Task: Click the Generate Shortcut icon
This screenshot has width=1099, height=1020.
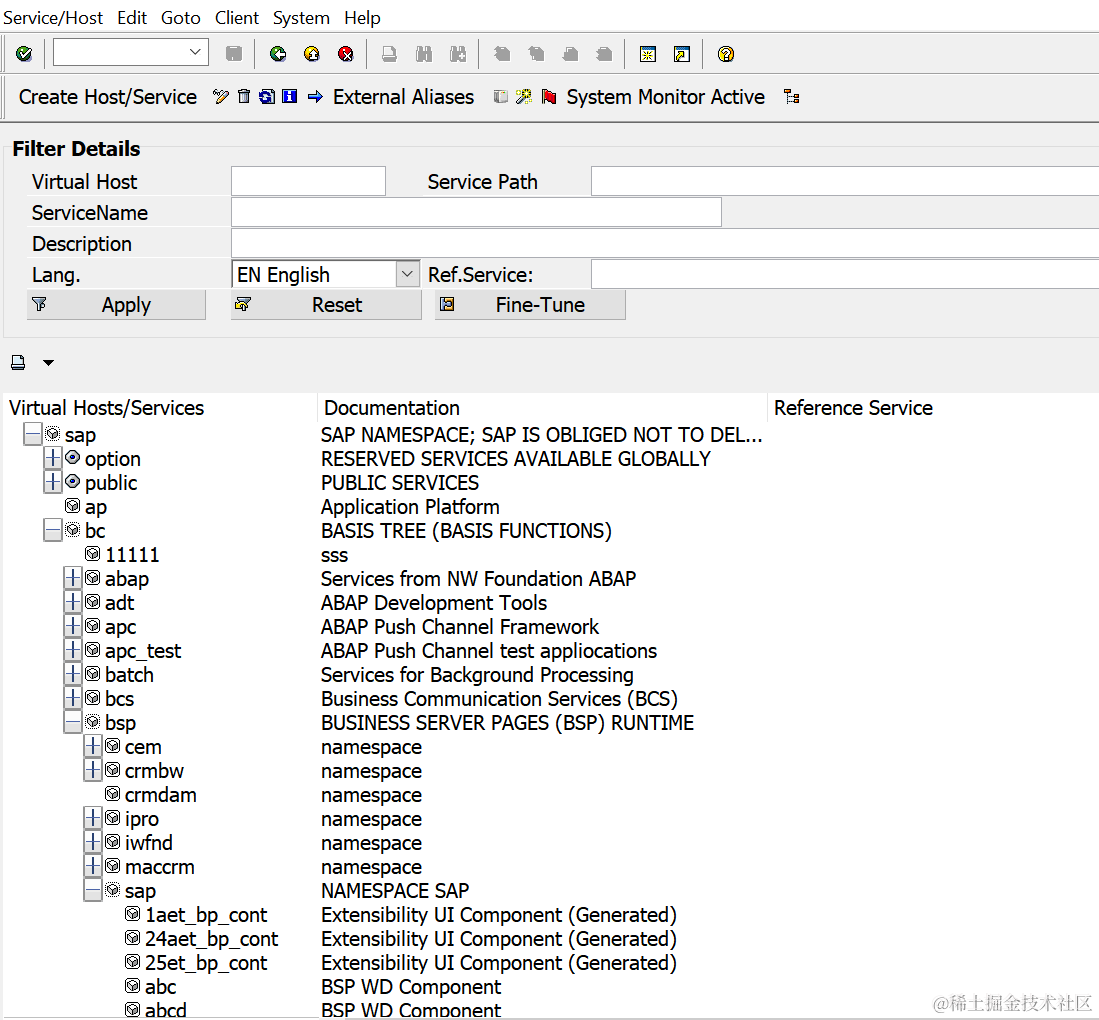Action: (681, 54)
